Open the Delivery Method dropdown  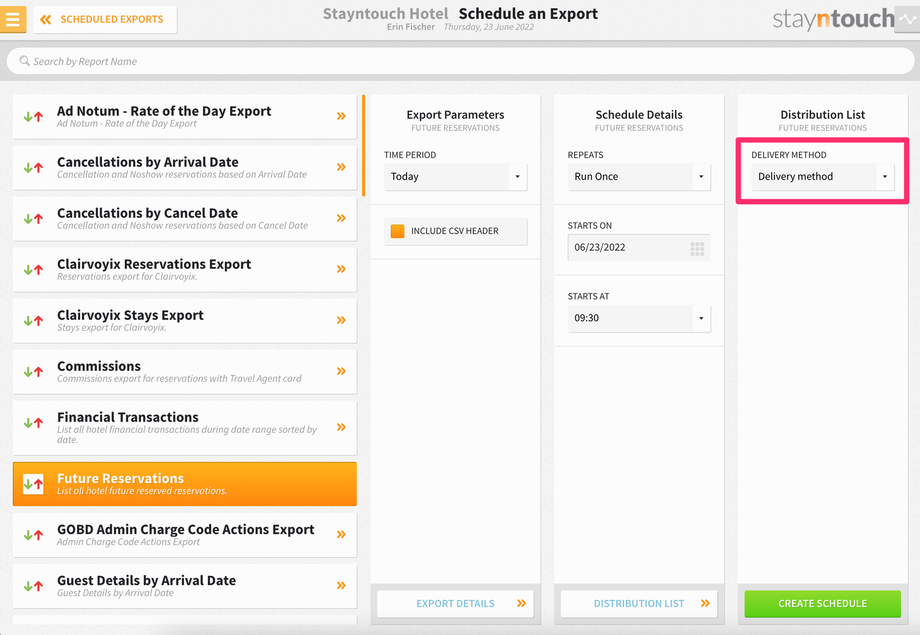(823, 177)
